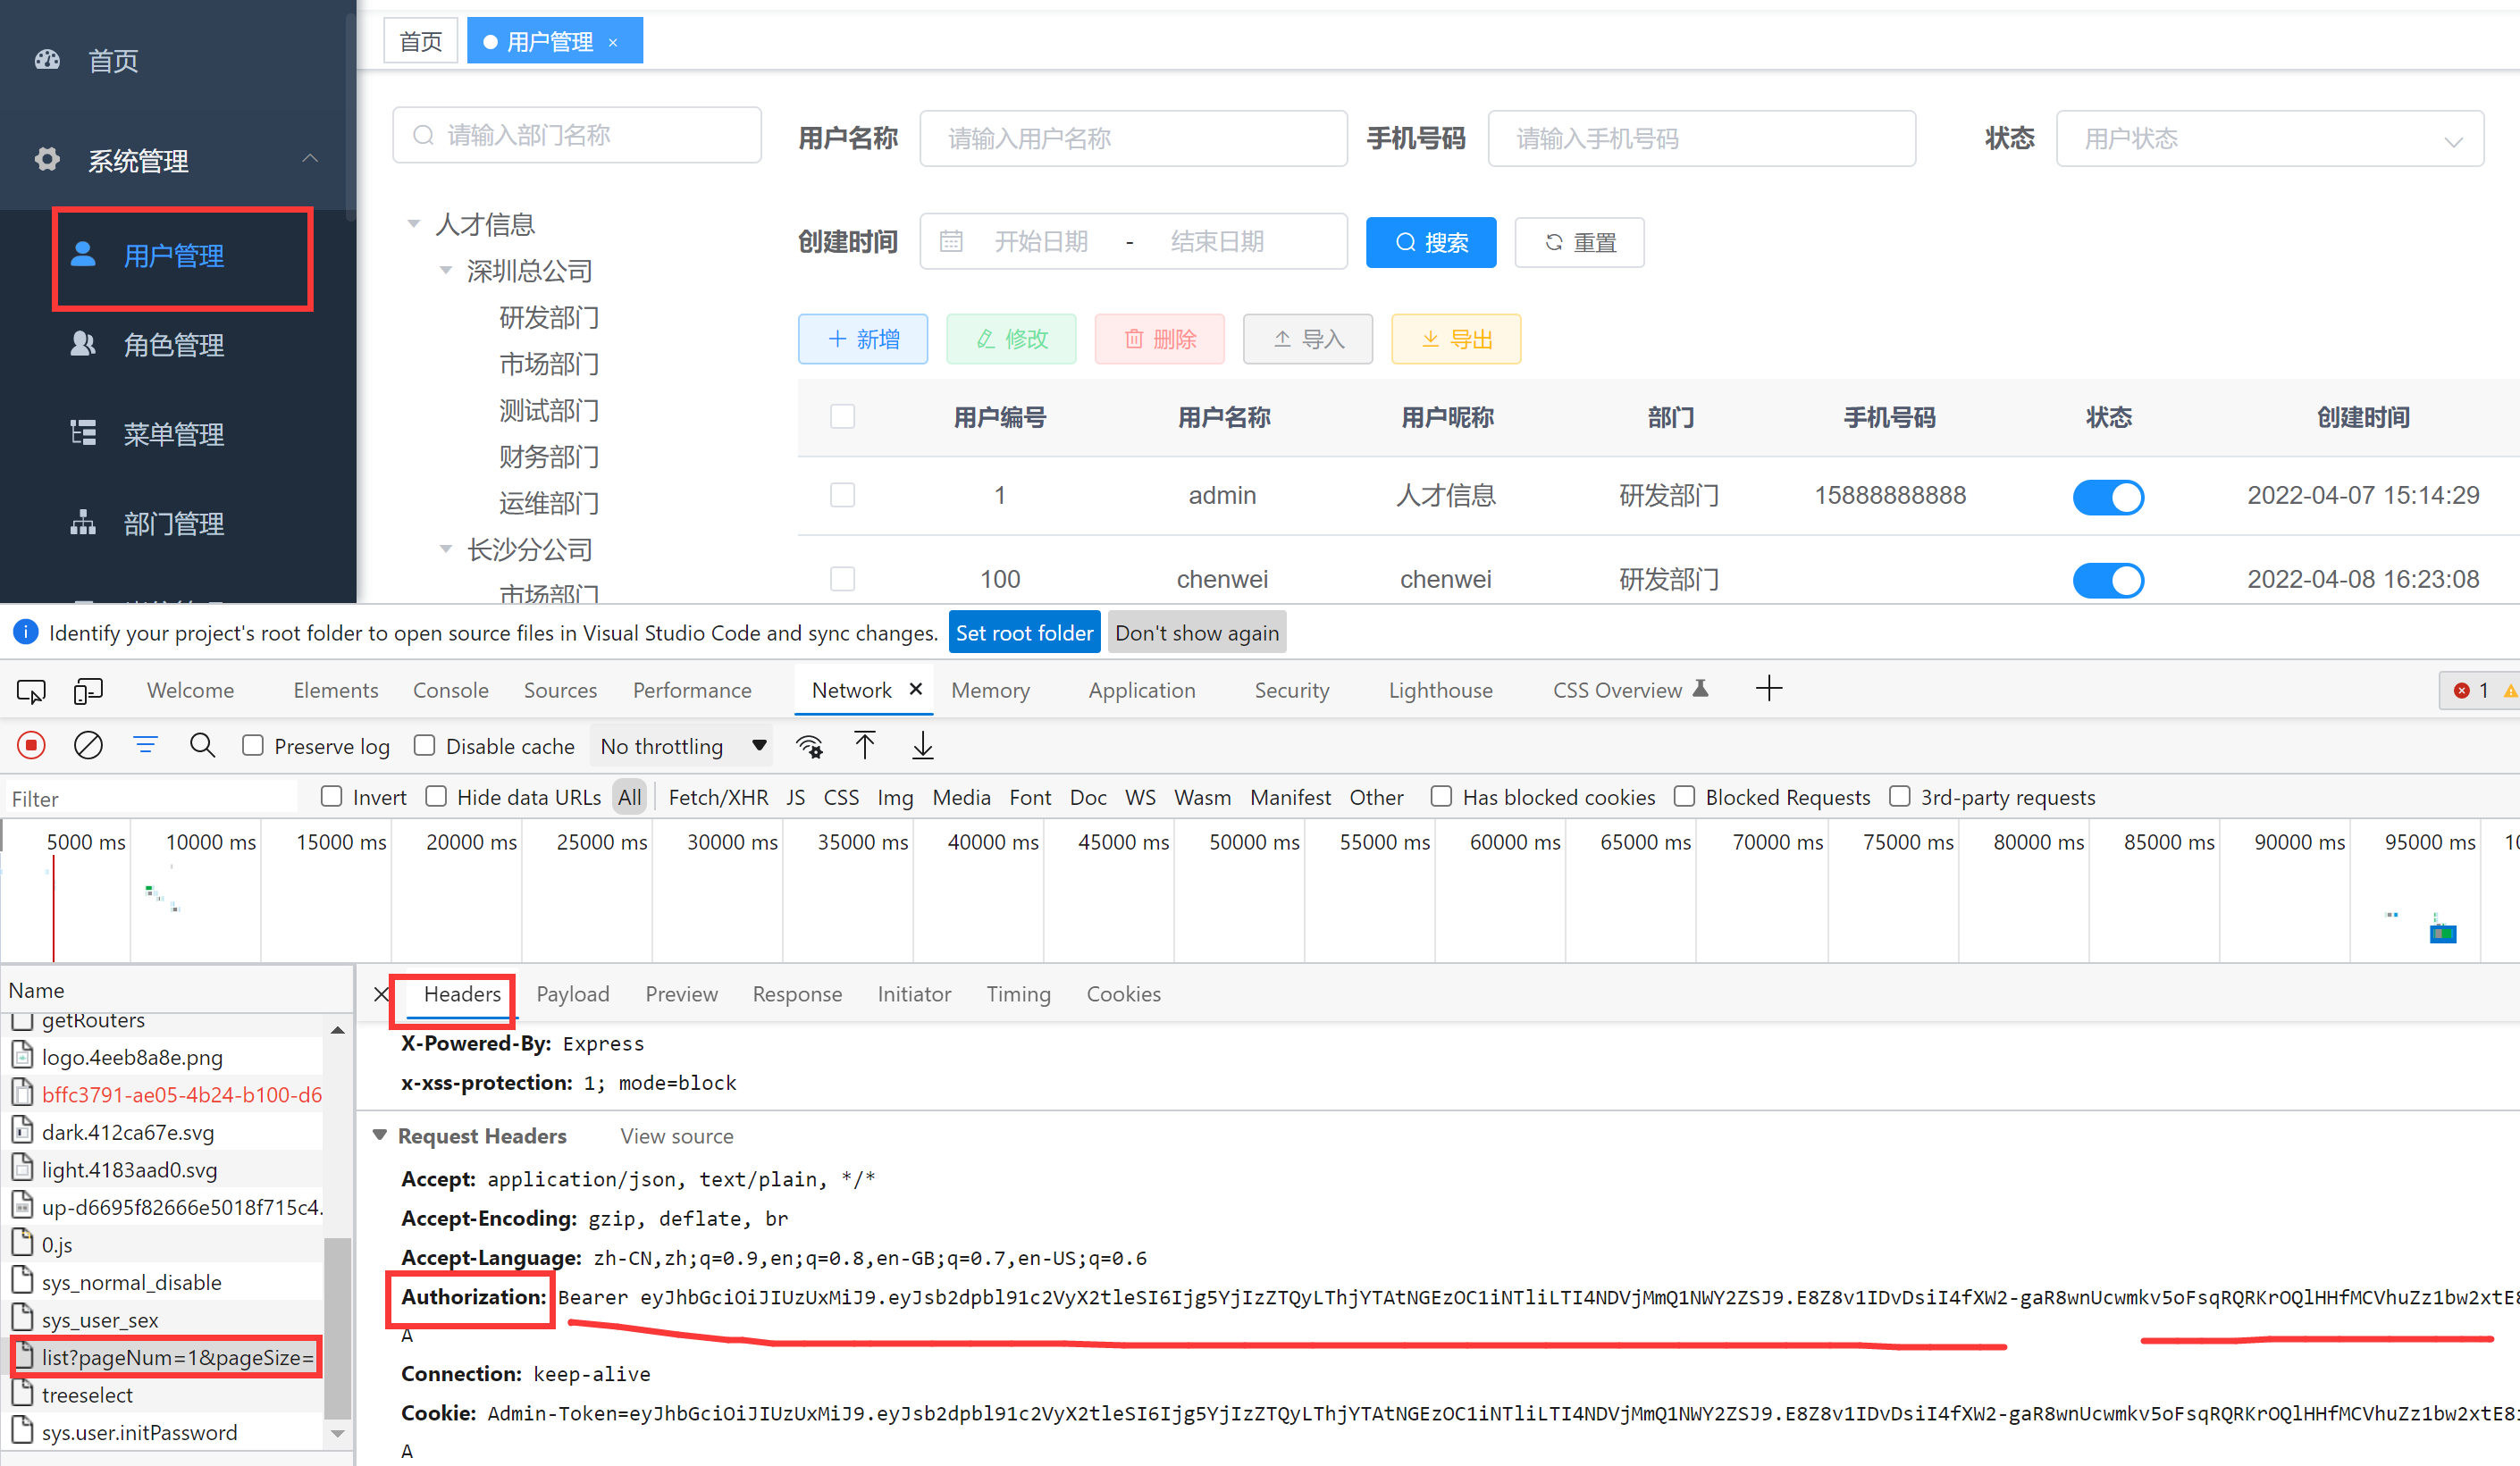
Task: Toggle the device emulation icon
Action: click(88, 690)
